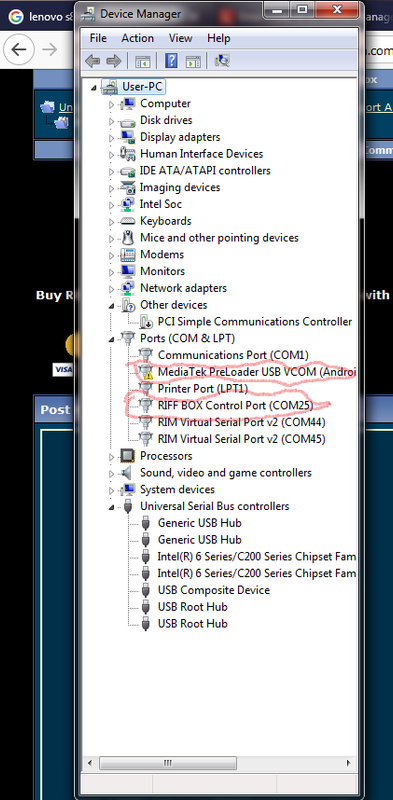Click the Universal Serial Bus controllers icon
The height and width of the screenshot is (800, 393).
(127, 506)
